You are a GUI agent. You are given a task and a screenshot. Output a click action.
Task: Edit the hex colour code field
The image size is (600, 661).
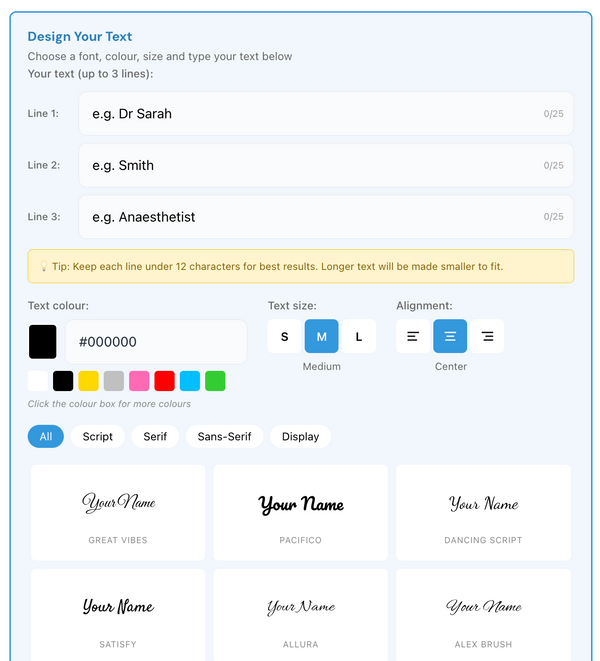[x=155, y=342]
